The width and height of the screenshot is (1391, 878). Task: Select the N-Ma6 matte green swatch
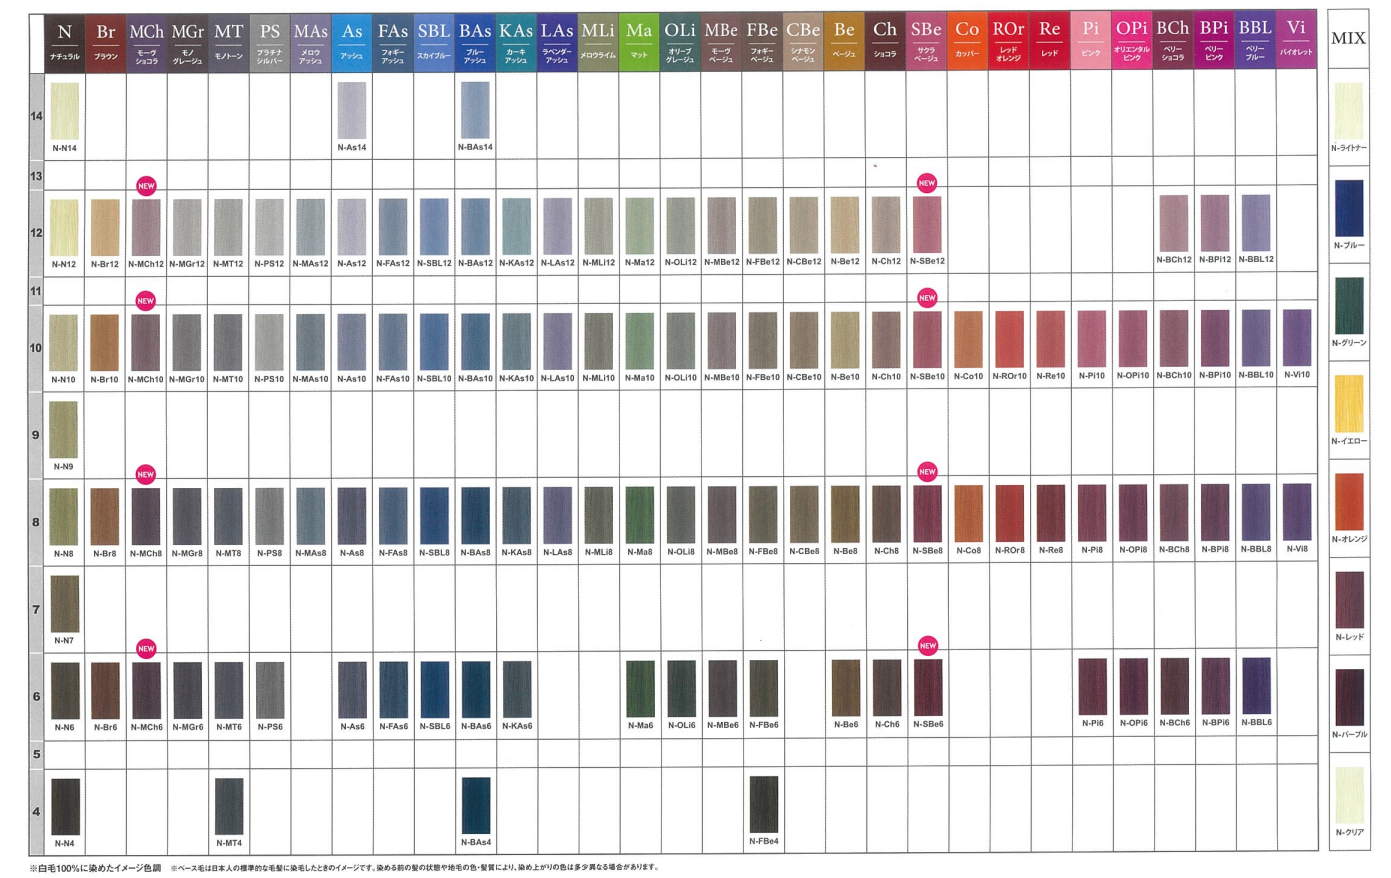pos(640,688)
